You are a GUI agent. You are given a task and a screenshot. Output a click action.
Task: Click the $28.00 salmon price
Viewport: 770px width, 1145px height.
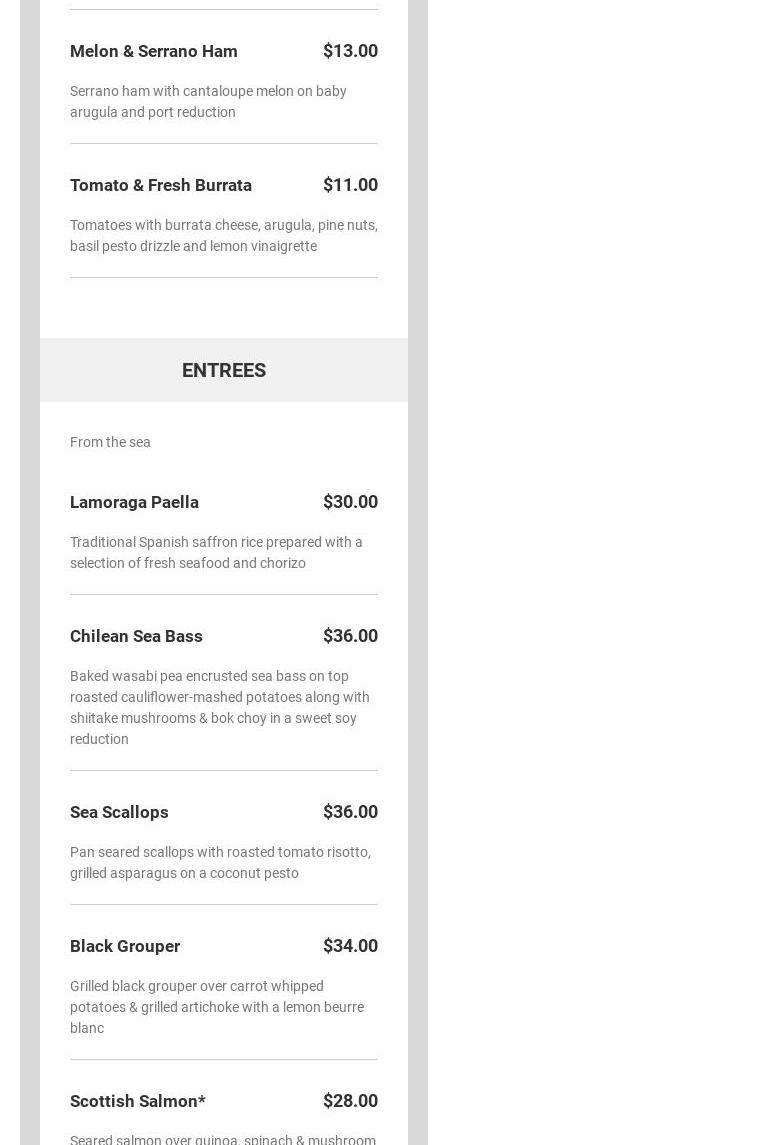click(350, 1101)
